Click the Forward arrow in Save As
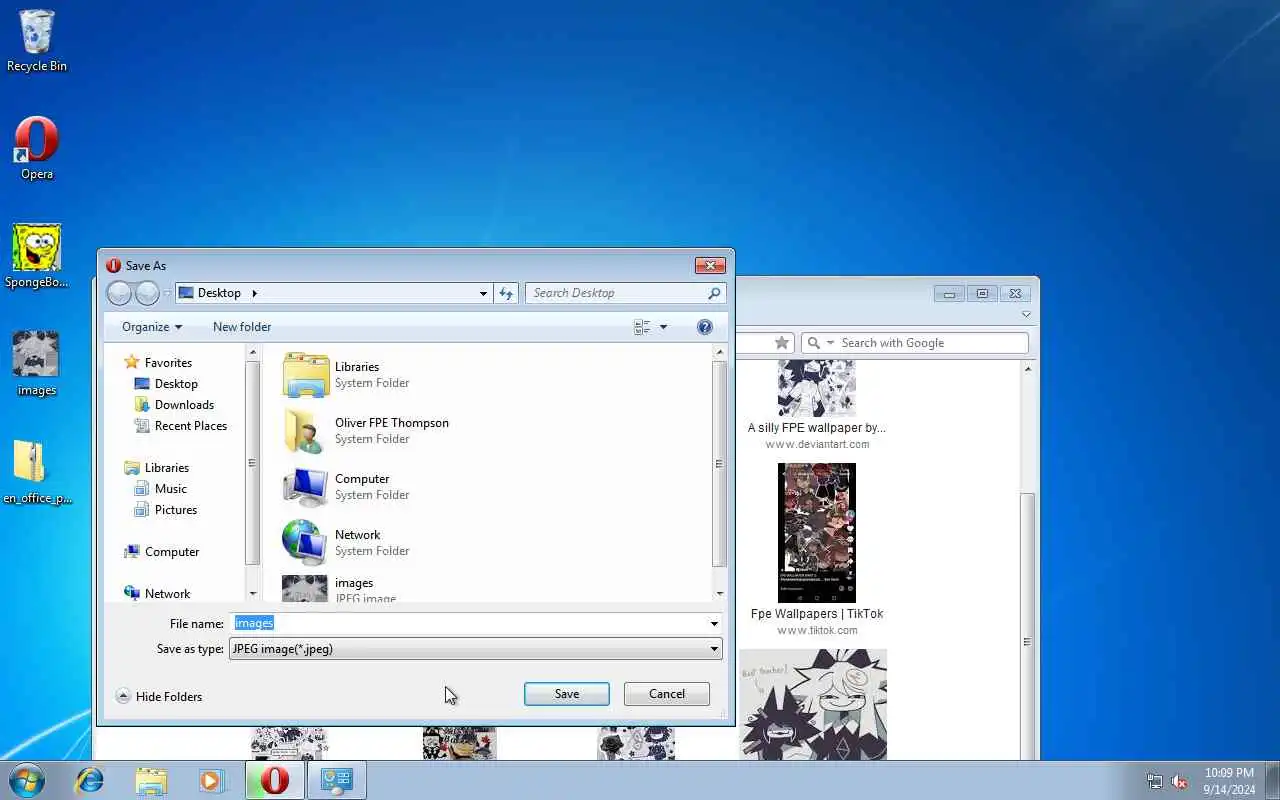The image size is (1280, 800). 147,293
